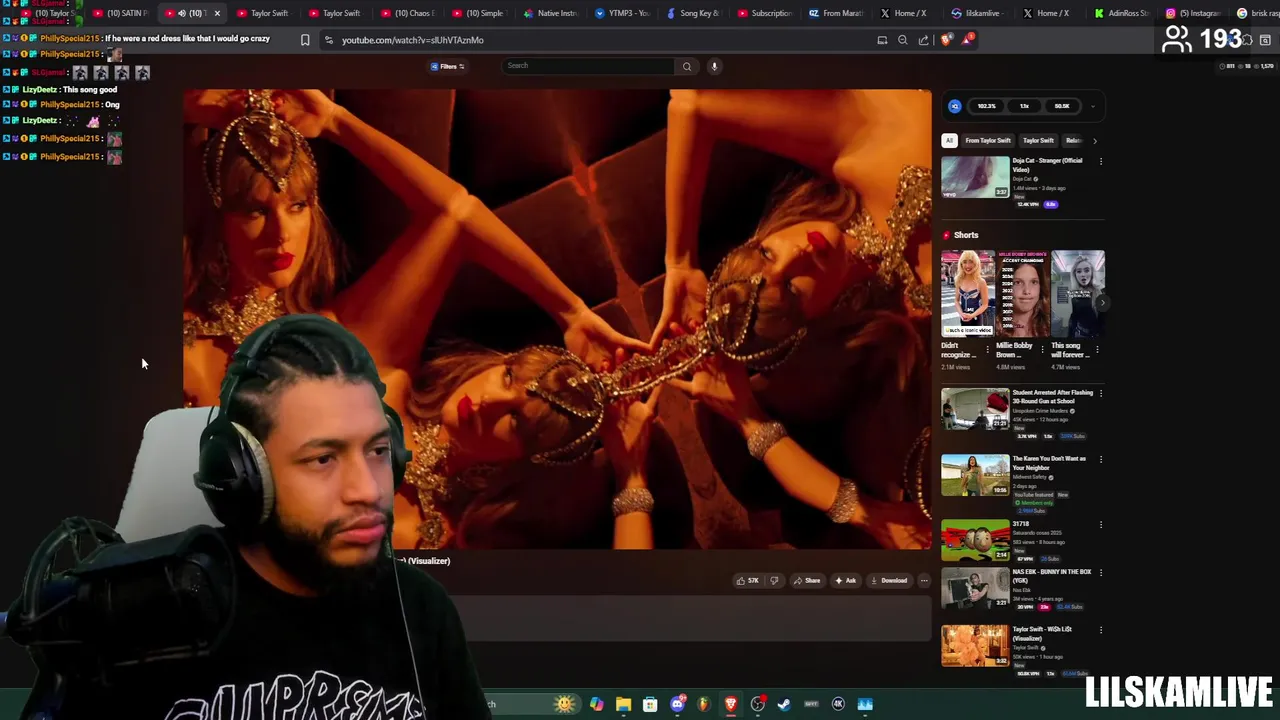This screenshot has height=720, width=1280.
Task: Open Discord from taskbar
Action: [677, 704]
